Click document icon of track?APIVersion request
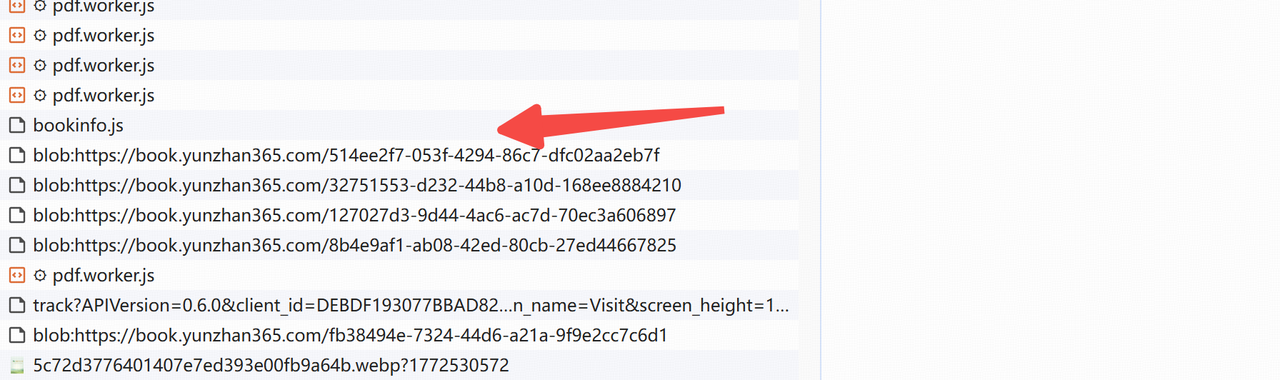1280x380 pixels. pyautogui.click(x=16, y=305)
